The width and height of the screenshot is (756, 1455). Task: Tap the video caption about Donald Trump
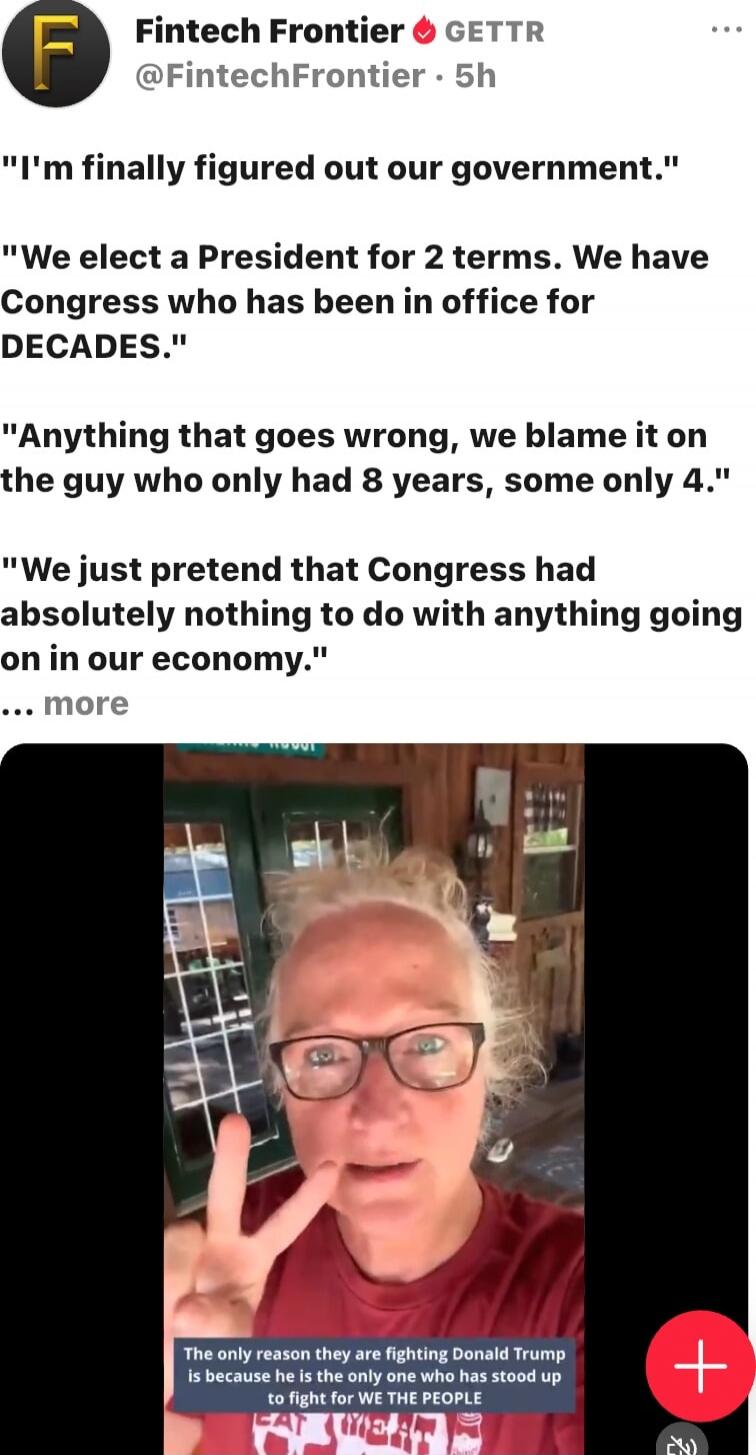(x=374, y=1375)
